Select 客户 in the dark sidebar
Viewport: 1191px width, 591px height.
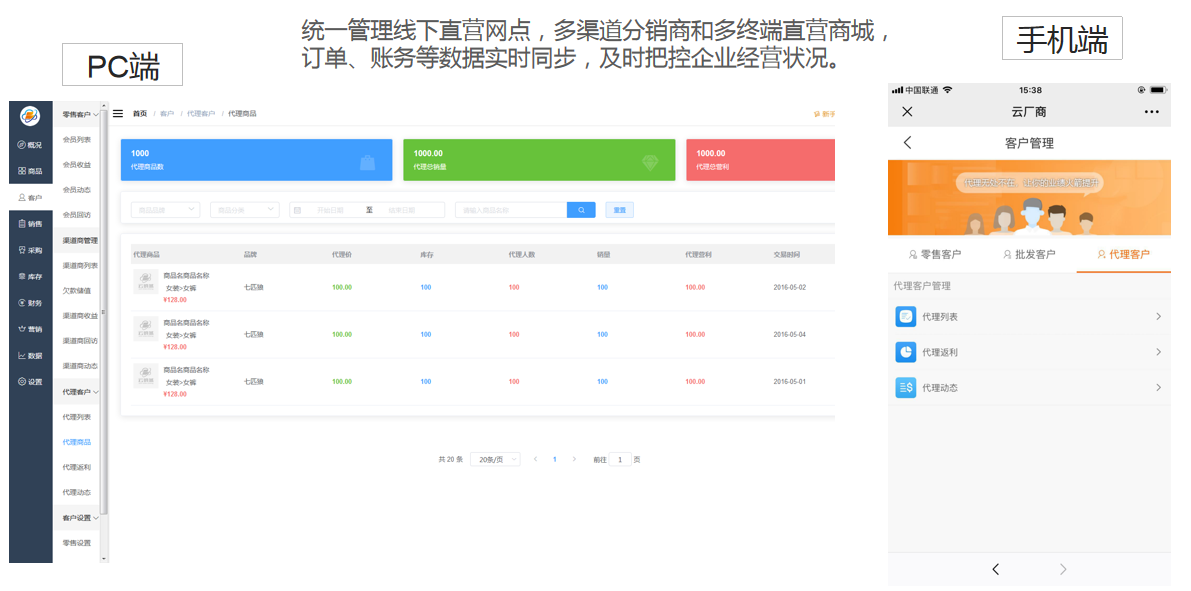pos(30,198)
